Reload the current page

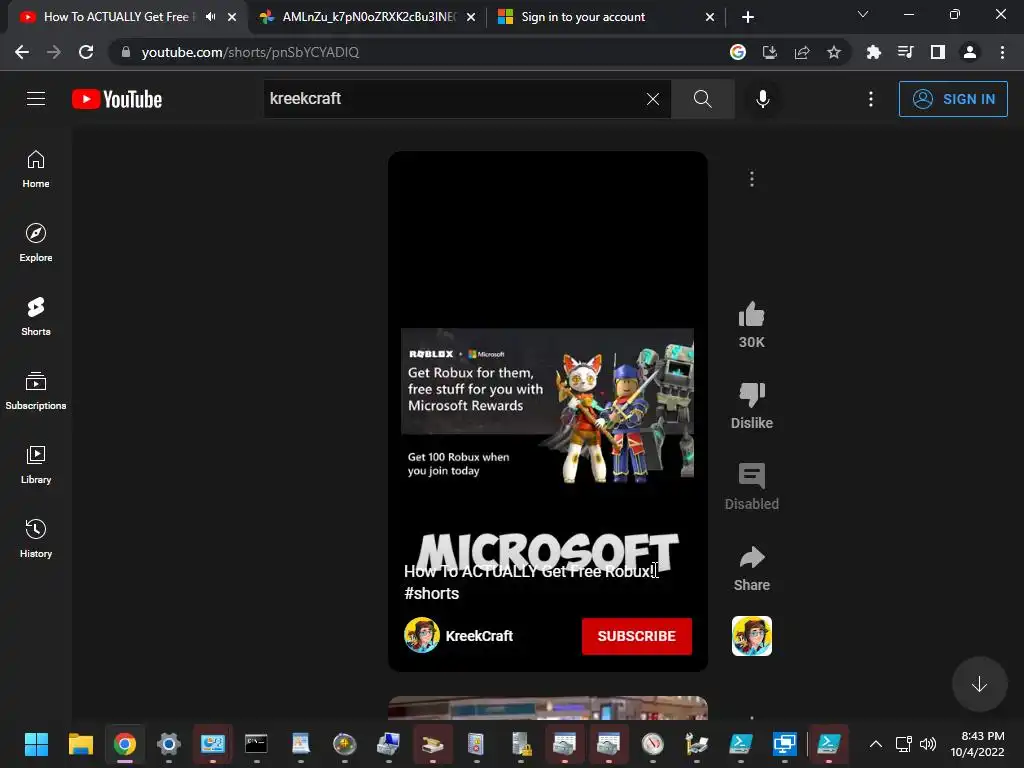(86, 52)
